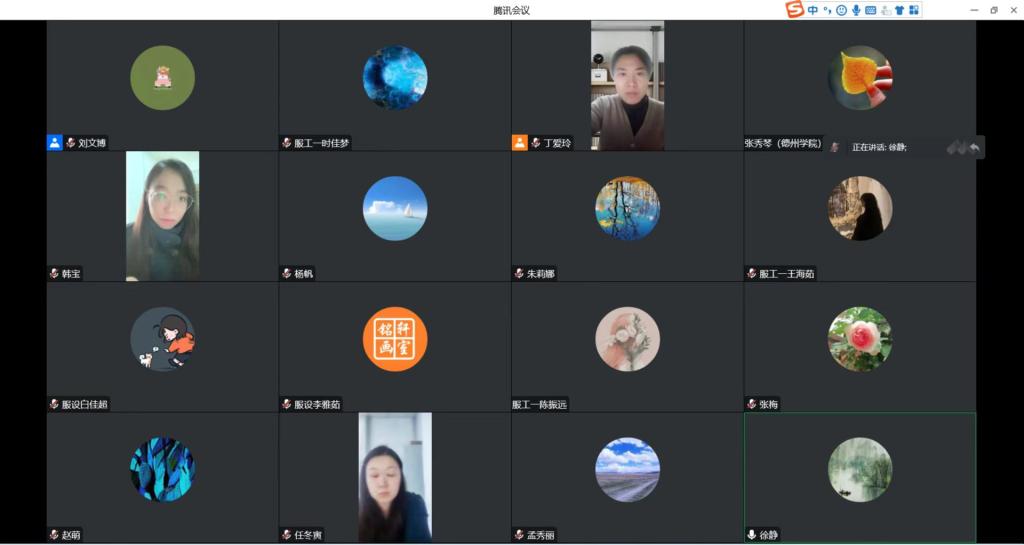Toggle Sogou punctuation mode
This screenshot has width=1024, height=545.
tap(827, 10)
